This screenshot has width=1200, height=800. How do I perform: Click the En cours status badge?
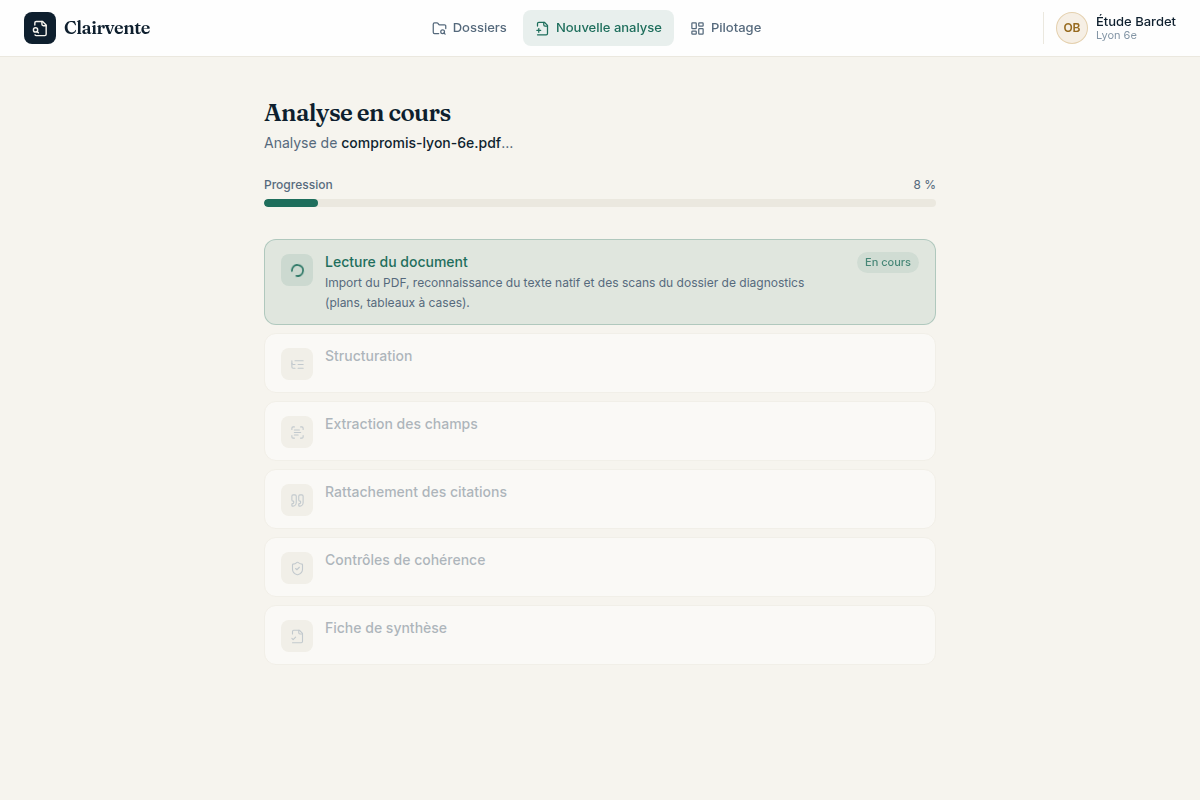point(888,262)
